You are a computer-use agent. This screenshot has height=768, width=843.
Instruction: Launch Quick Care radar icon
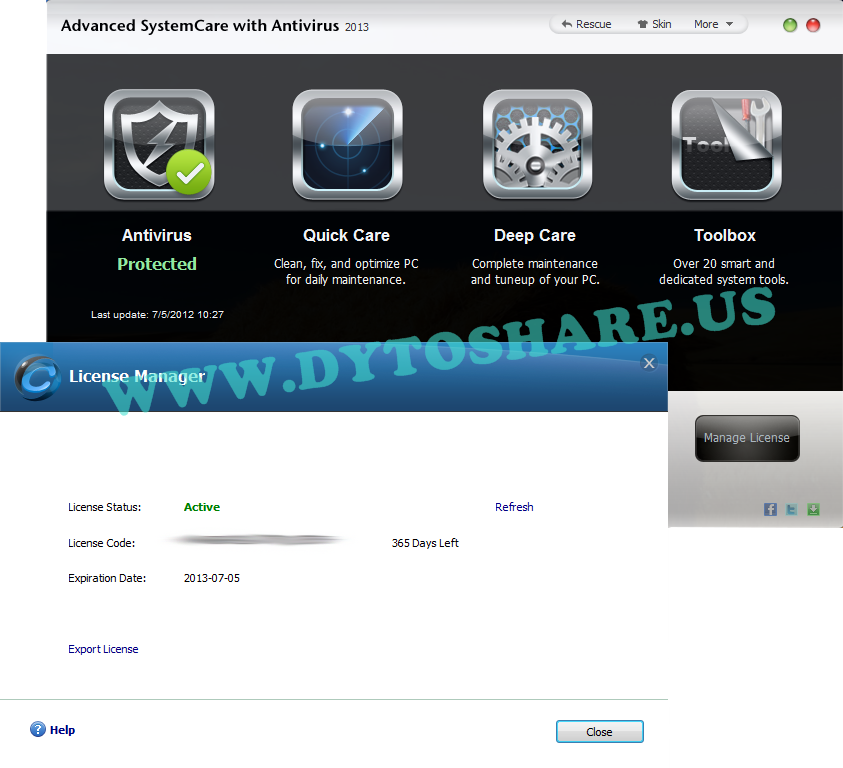(x=347, y=144)
